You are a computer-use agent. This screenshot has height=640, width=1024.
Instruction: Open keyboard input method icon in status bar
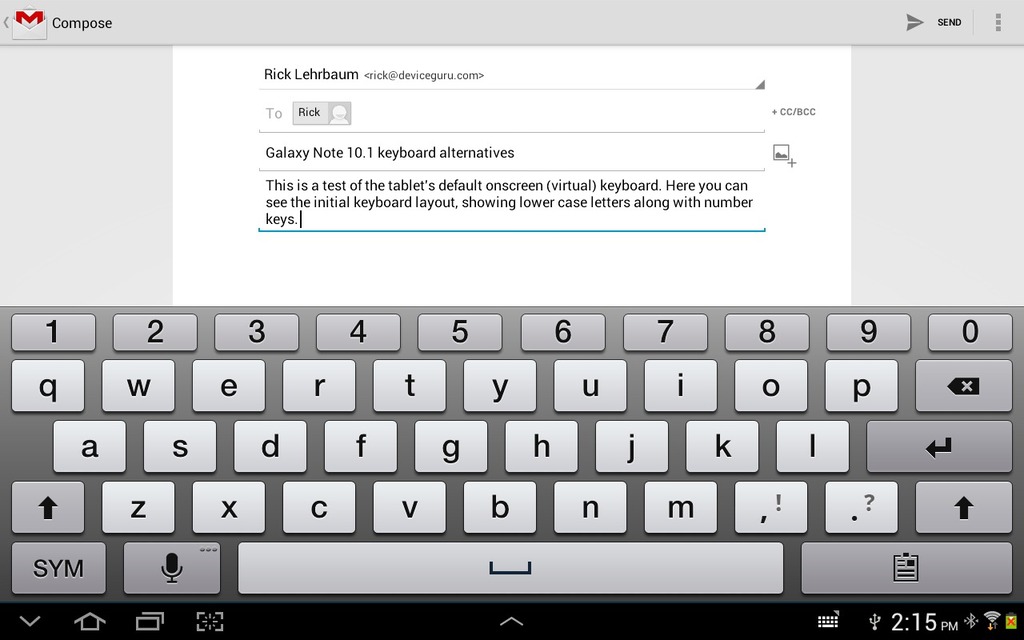pos(829,620)
